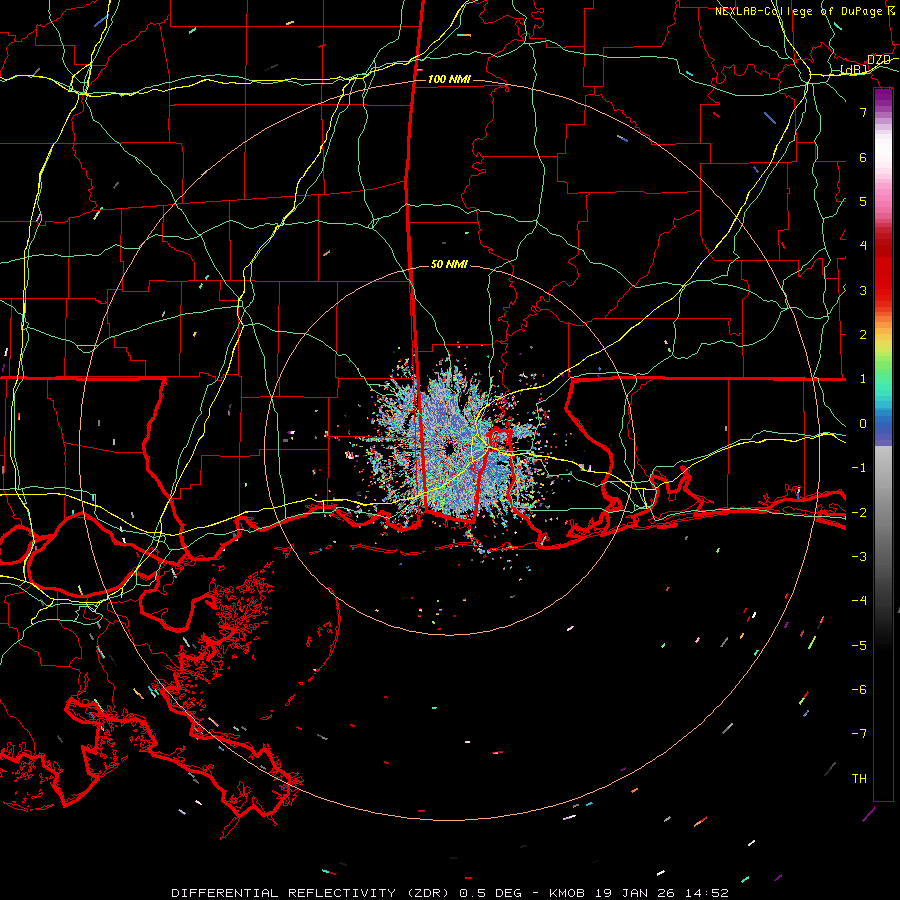The image size is (900, 900).
Task: Click the "-1" label on the color scale
Action: [x=859, y=468]
